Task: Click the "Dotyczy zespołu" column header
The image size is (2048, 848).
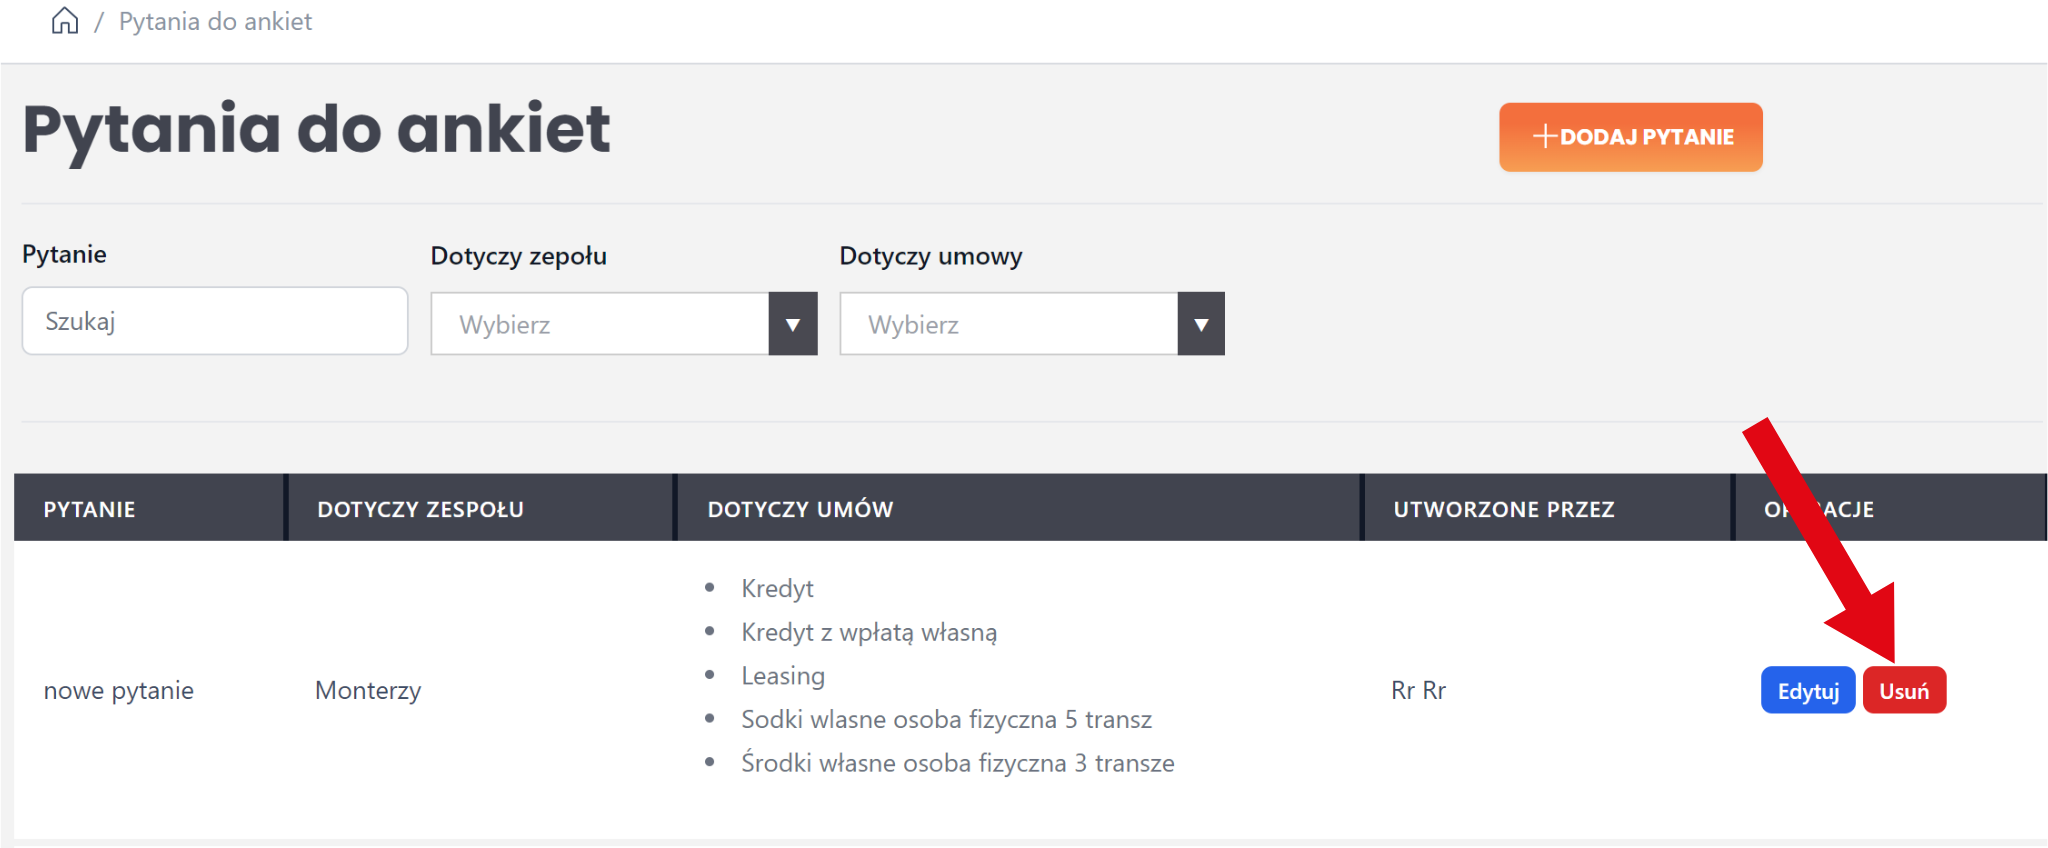Action: tap(420, 509)
